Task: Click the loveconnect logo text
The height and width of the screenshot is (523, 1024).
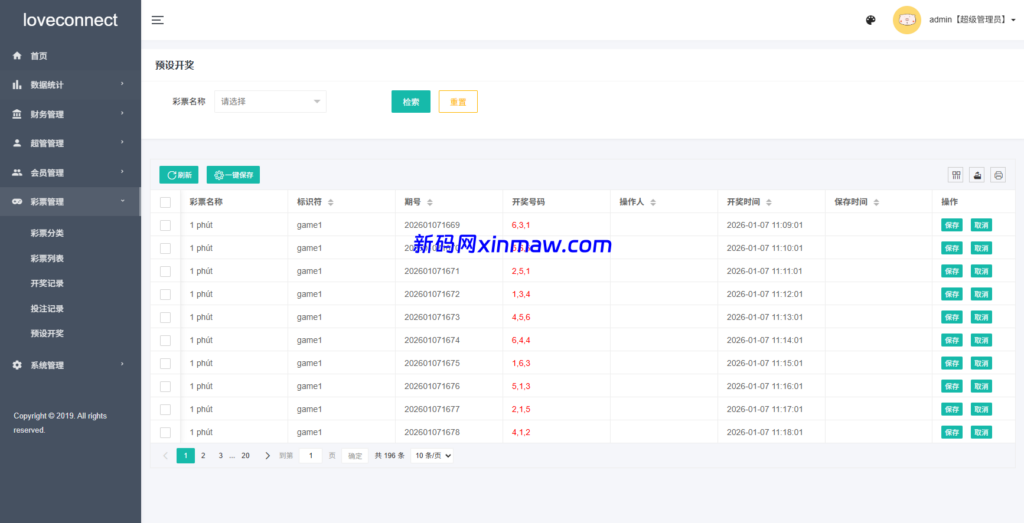Action: point(71,20)
